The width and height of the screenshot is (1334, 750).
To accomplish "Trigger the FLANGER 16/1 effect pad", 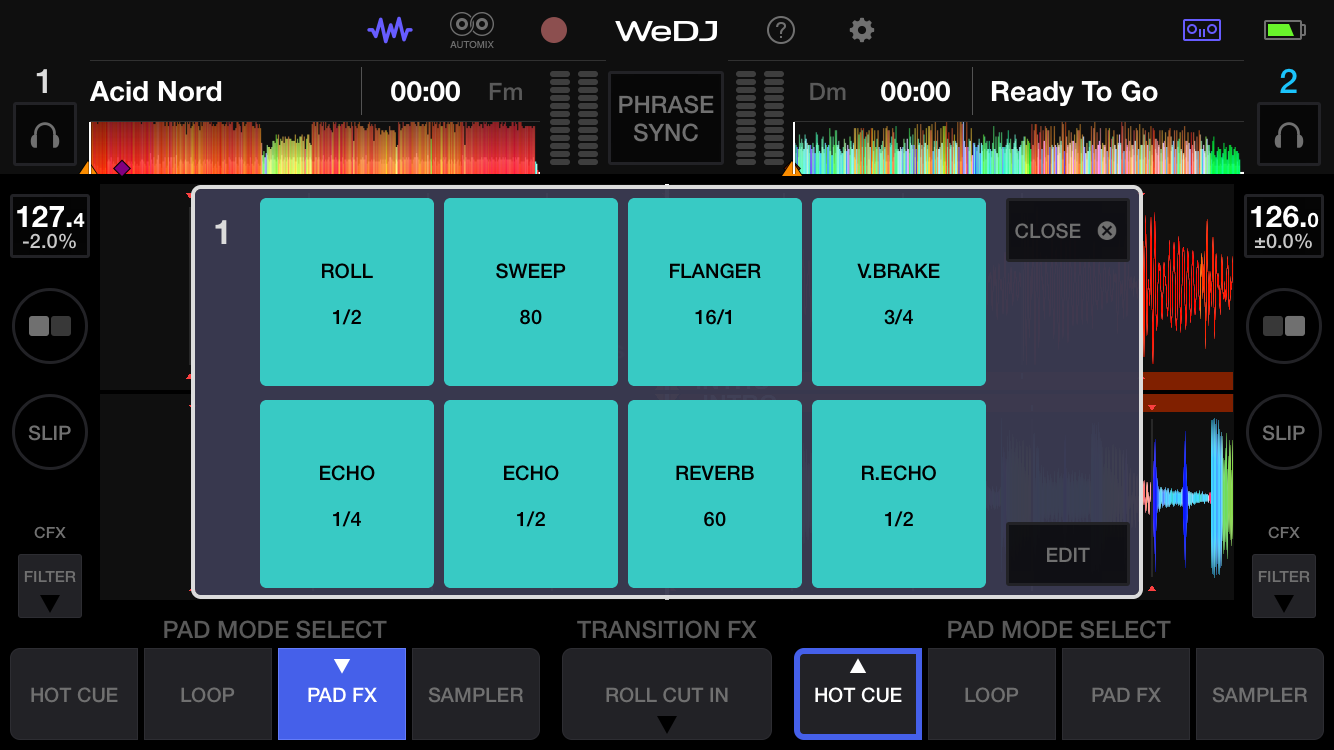I will click(714, 292).
